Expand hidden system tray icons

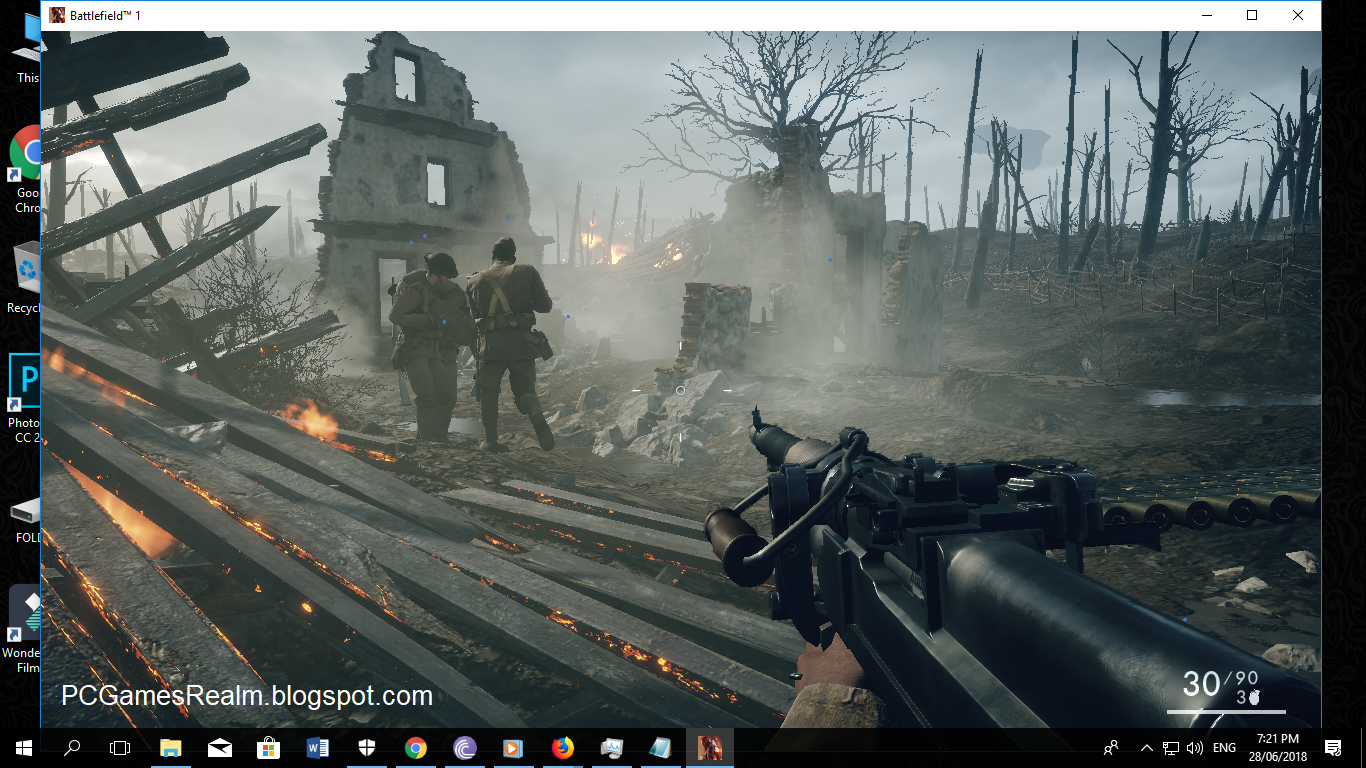(1147, 747)
